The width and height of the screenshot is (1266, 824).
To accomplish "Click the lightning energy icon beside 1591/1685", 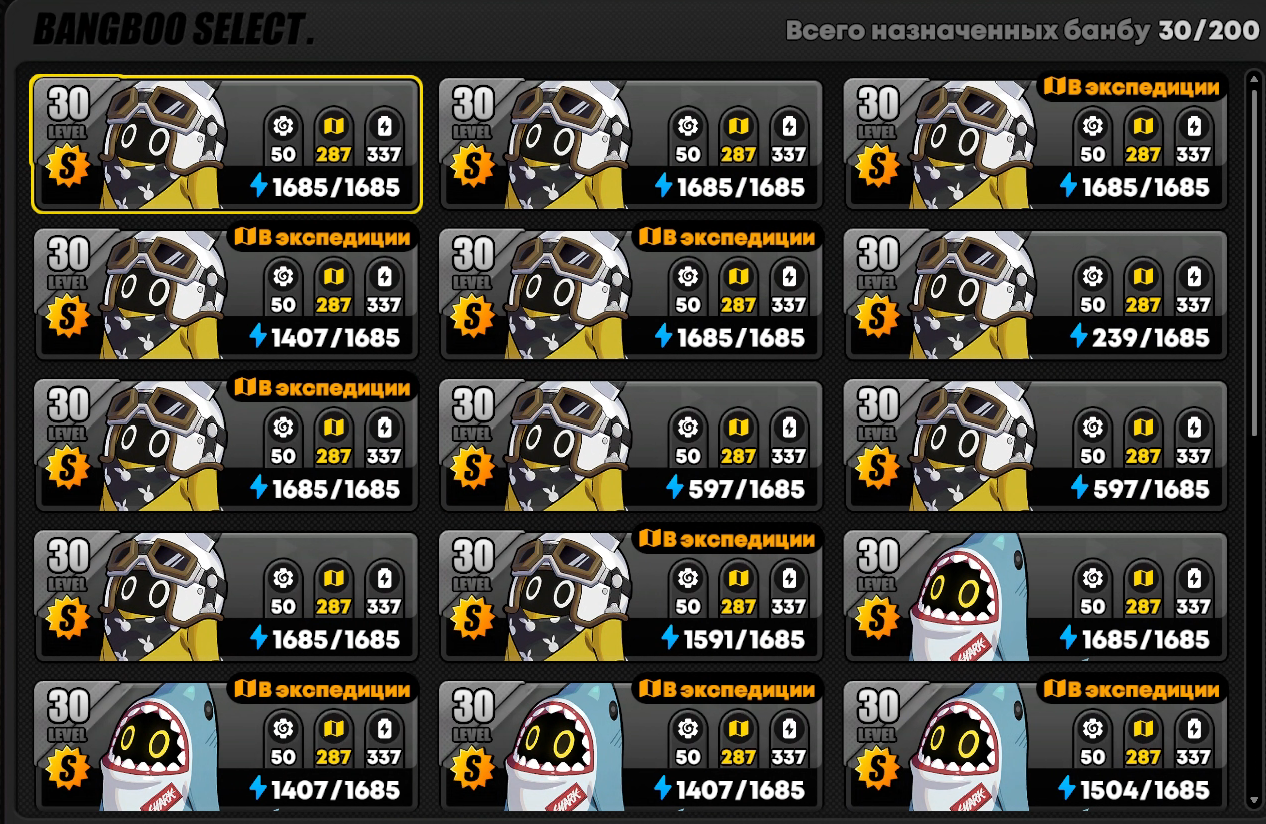I will (670, 638).
